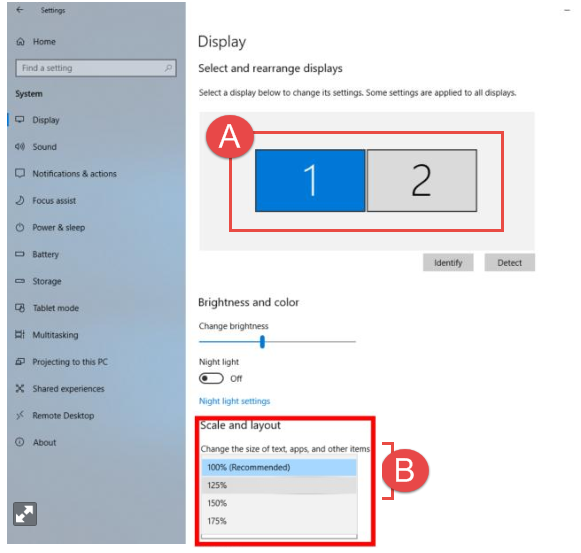Screen dimensions: 581x553
Task: Click the expand arrows icon
Action: coord(25,514)
